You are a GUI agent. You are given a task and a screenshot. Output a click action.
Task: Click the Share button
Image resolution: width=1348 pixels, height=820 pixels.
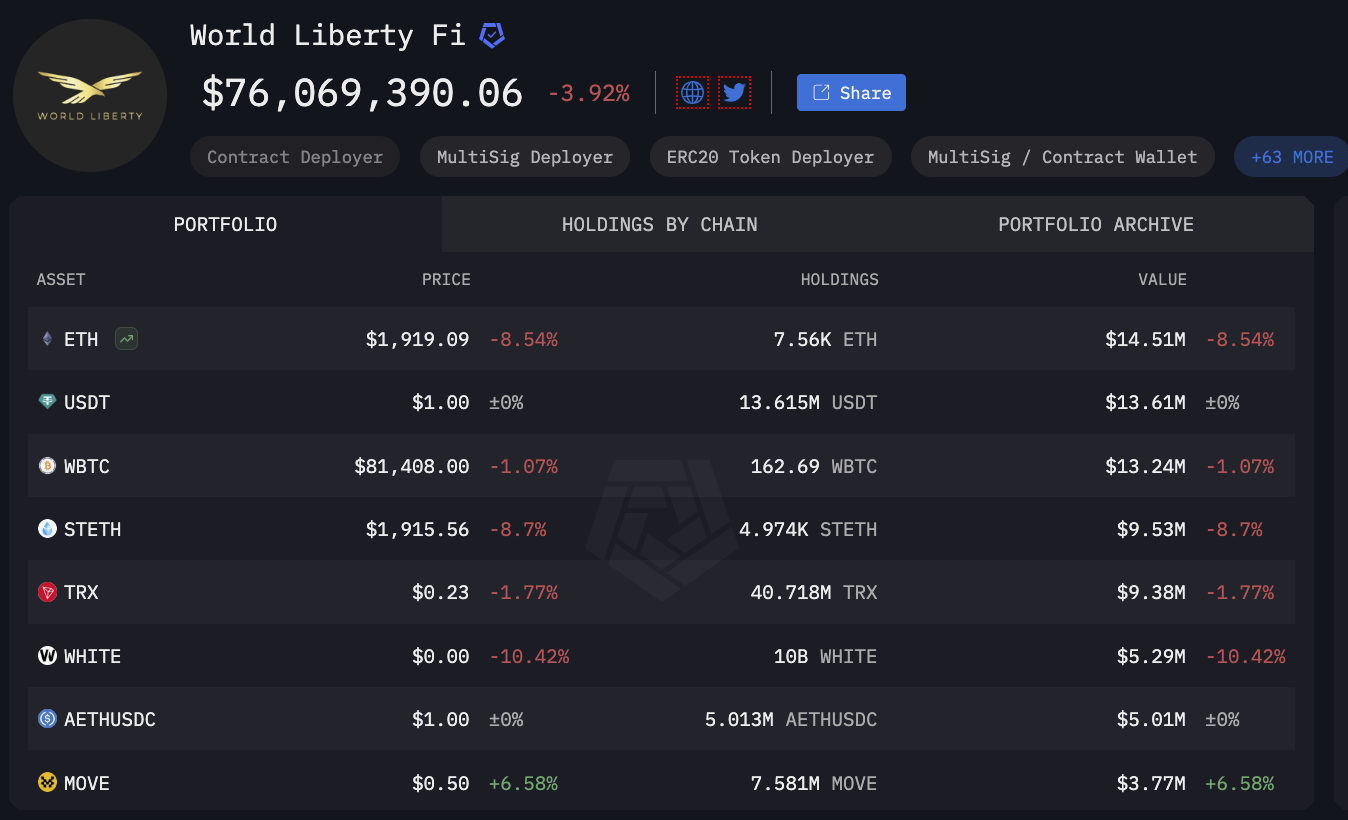pyautogui.click(x=851, y=93)
